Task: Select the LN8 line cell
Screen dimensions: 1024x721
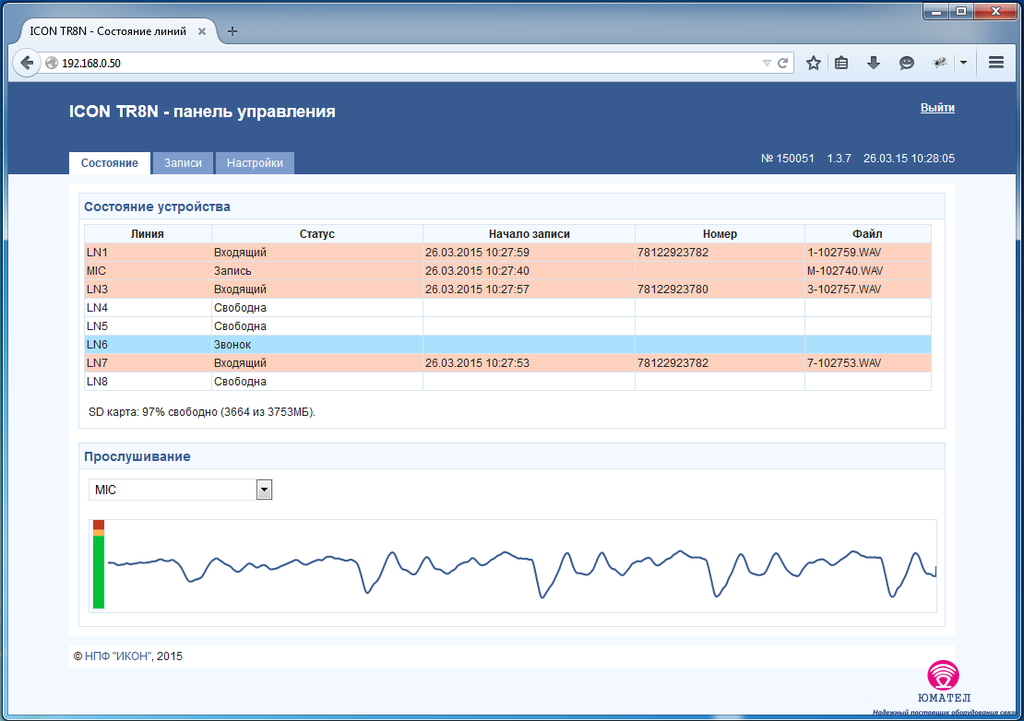Action: 148,381
